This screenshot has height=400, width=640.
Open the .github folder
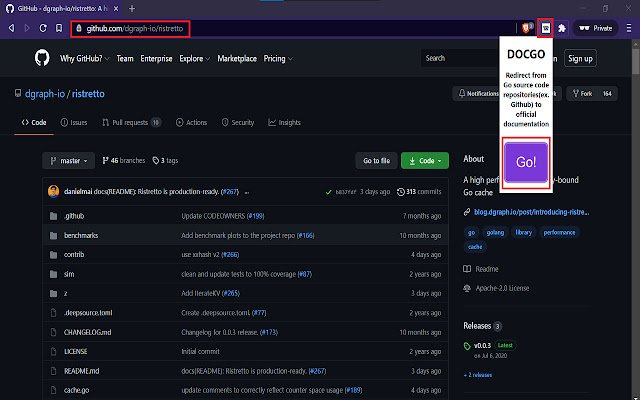click(74, 216)
